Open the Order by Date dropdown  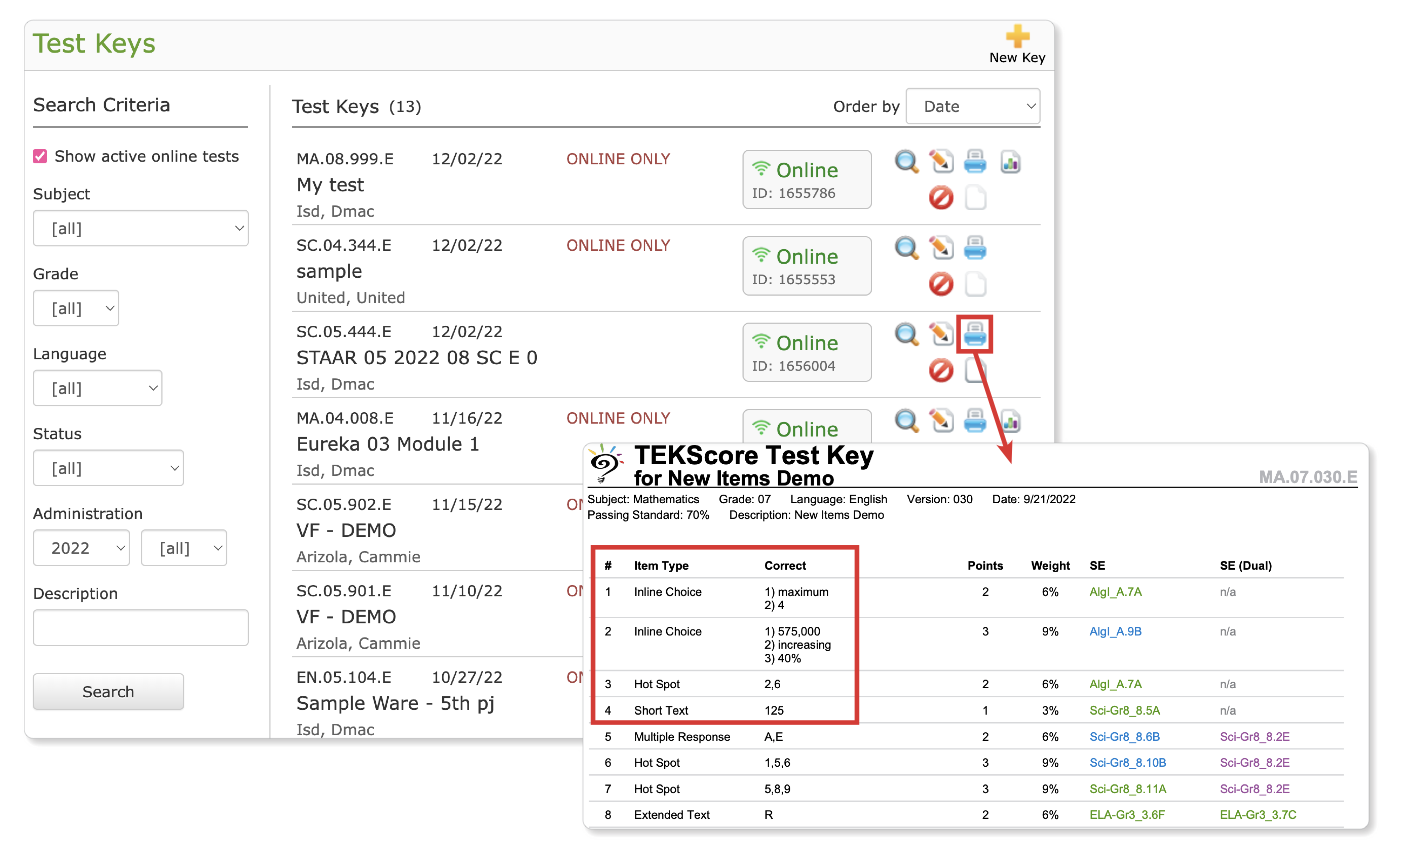[973, 106]
